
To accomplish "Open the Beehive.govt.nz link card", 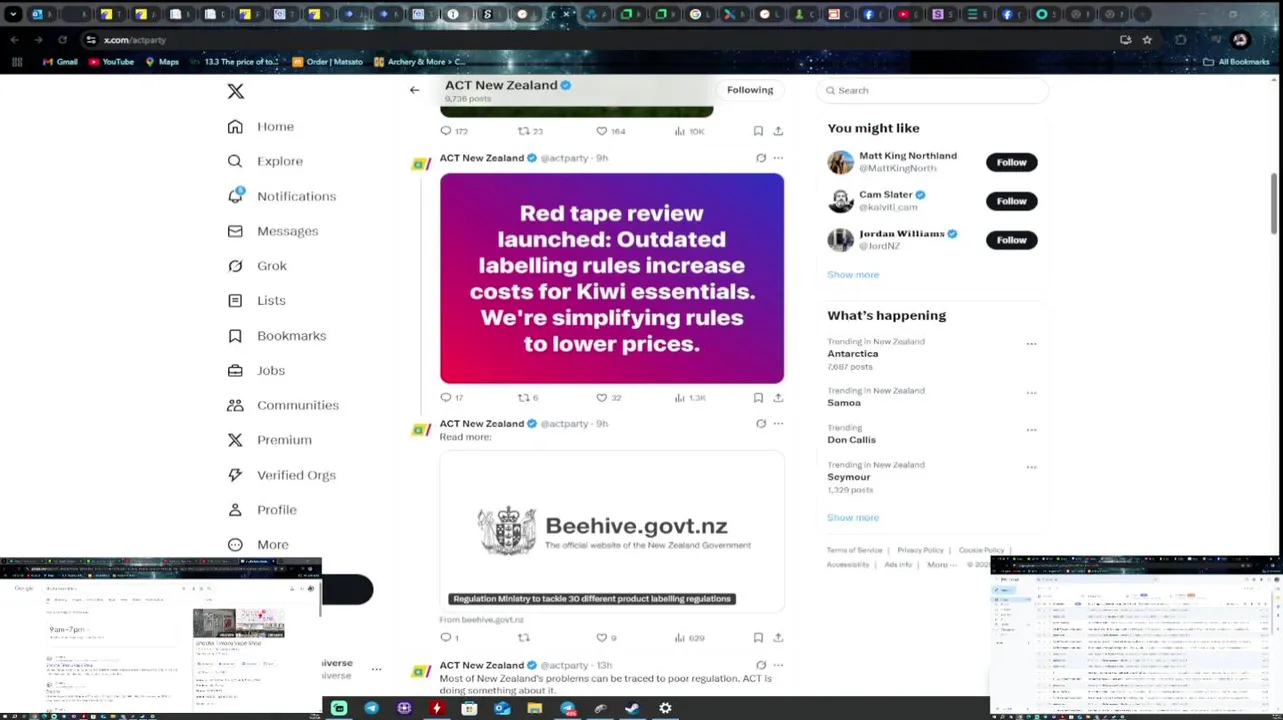I will tap(612, 531).
